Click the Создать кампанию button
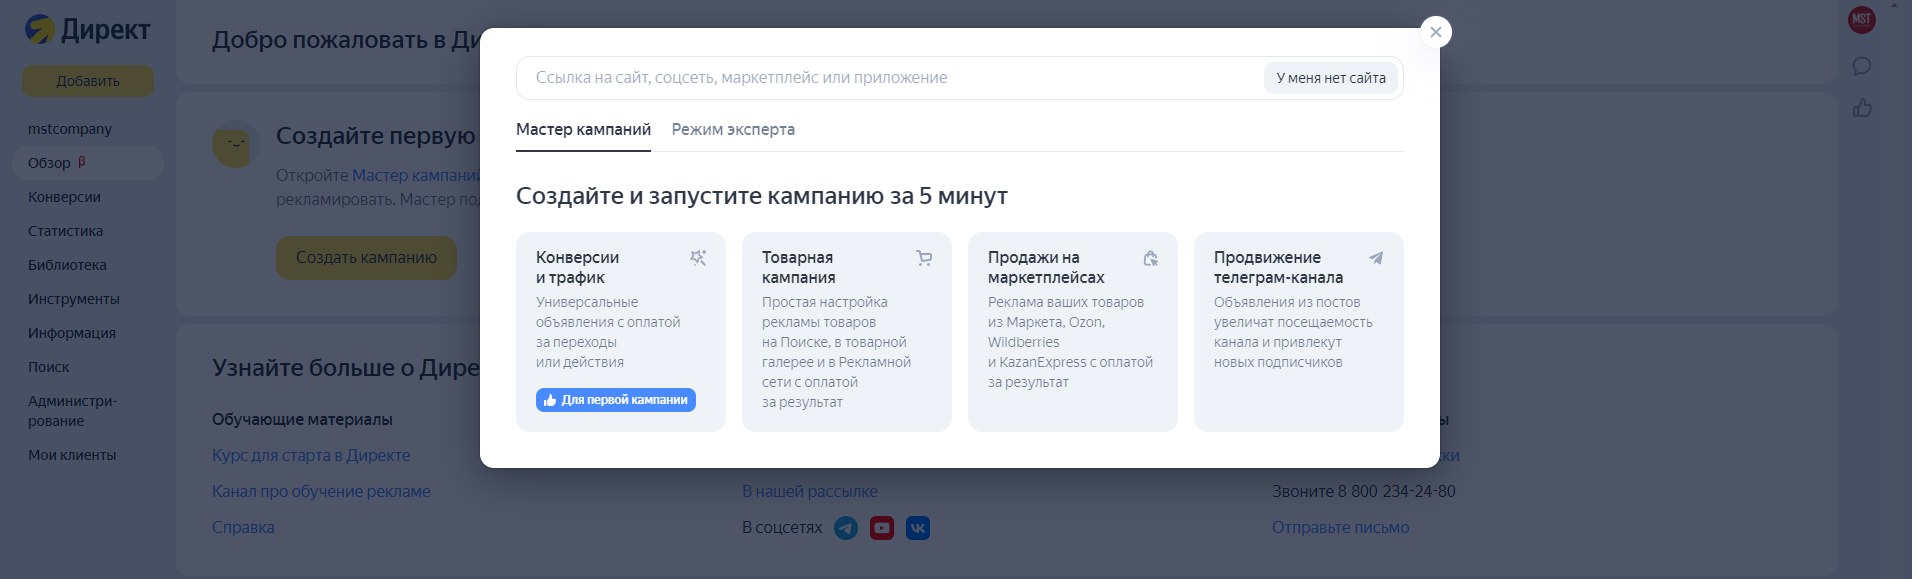The width and height of the screenshot is (1912, 579). pos(366,258)
